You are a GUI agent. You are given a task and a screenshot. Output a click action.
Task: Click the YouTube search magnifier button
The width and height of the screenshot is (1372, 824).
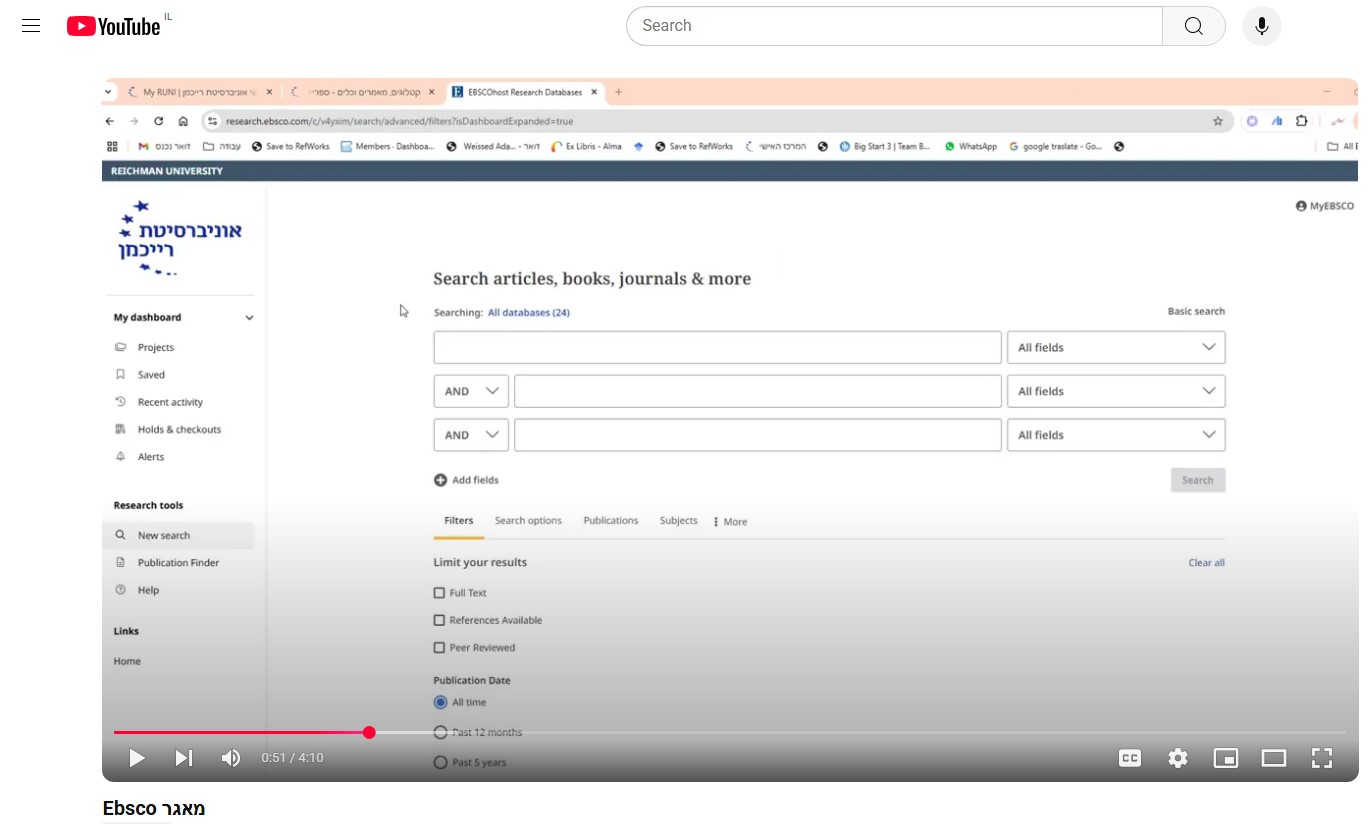pos(1194,26)
